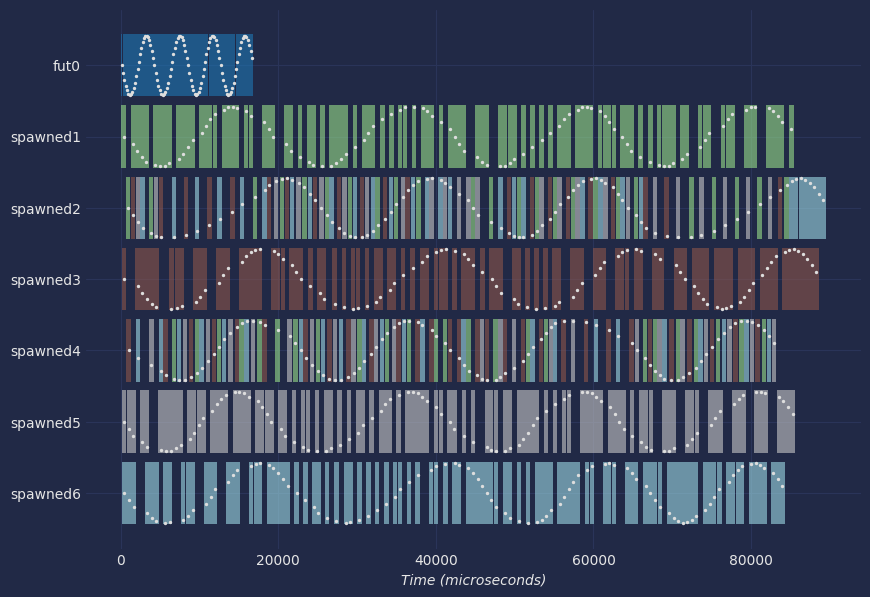Click the spawned1 row label
The image size is (870, 597).
[45, 137]
